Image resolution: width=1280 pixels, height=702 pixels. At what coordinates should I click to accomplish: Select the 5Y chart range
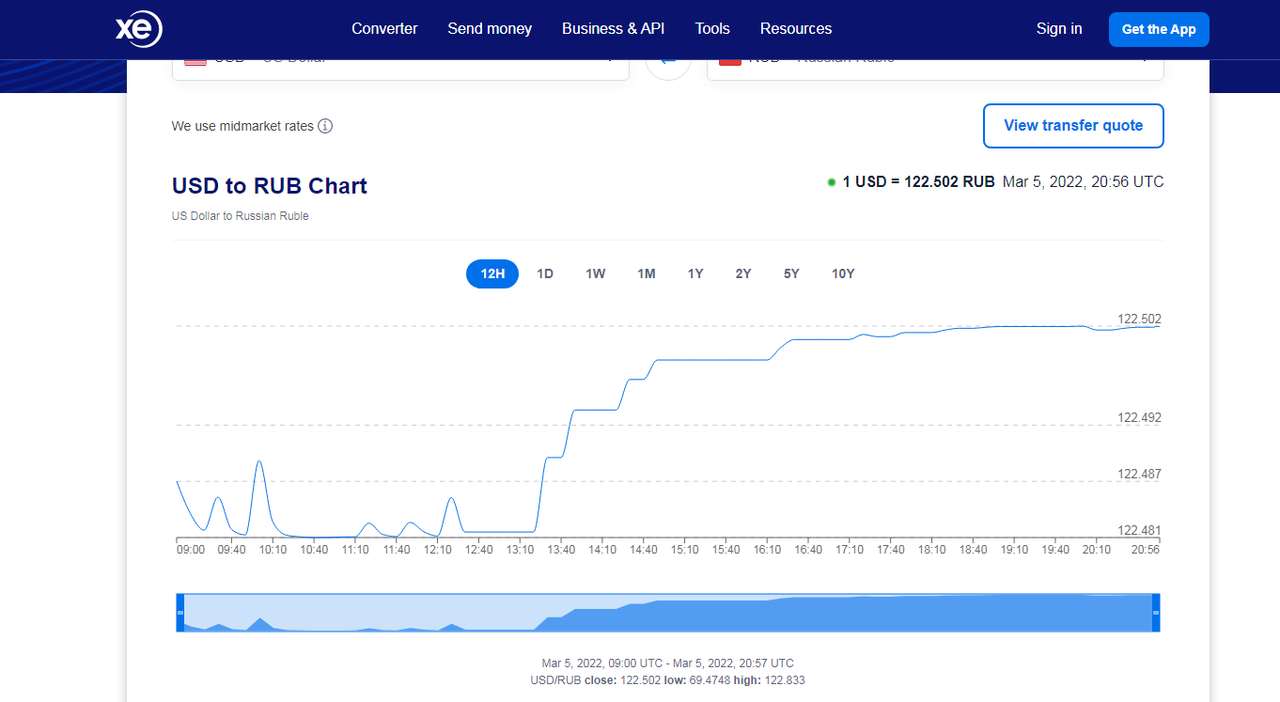(x=791, y=274)
